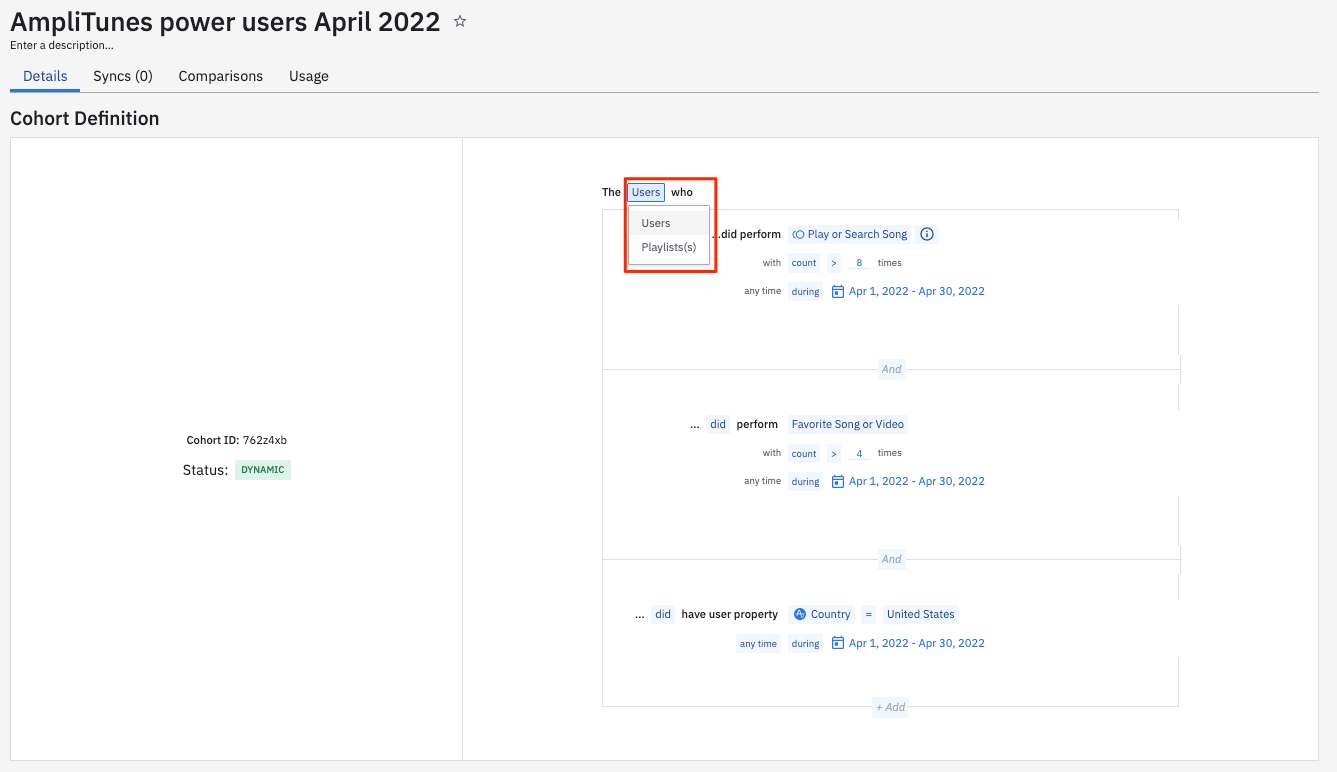Screen dimensions: 1337x772
Task: Toggle the did selector for Favorite Song
Action: click(x=718, y=424)
